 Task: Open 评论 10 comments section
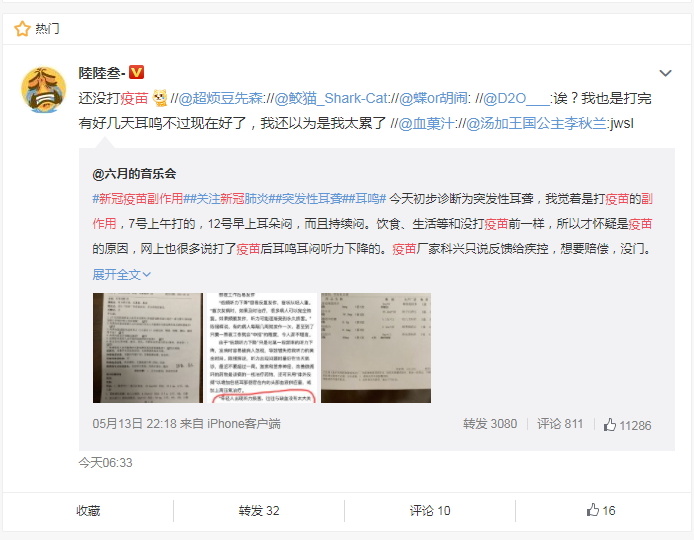pyautogui.click(x=430, y=510)
